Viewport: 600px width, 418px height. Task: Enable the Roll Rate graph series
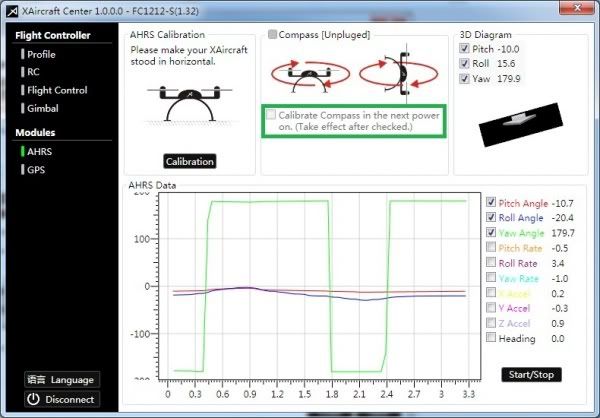click(491, 262)
